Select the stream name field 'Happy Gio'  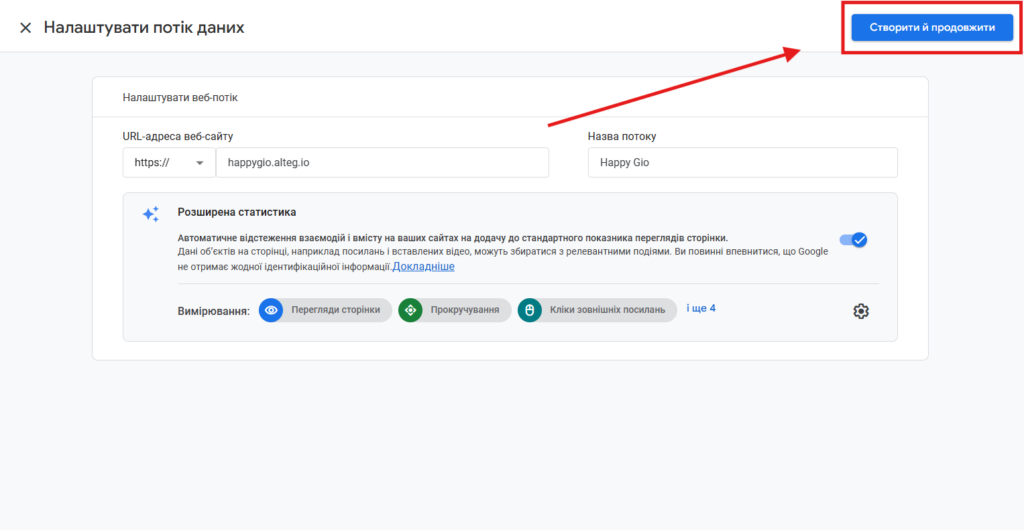coord(742,163)
